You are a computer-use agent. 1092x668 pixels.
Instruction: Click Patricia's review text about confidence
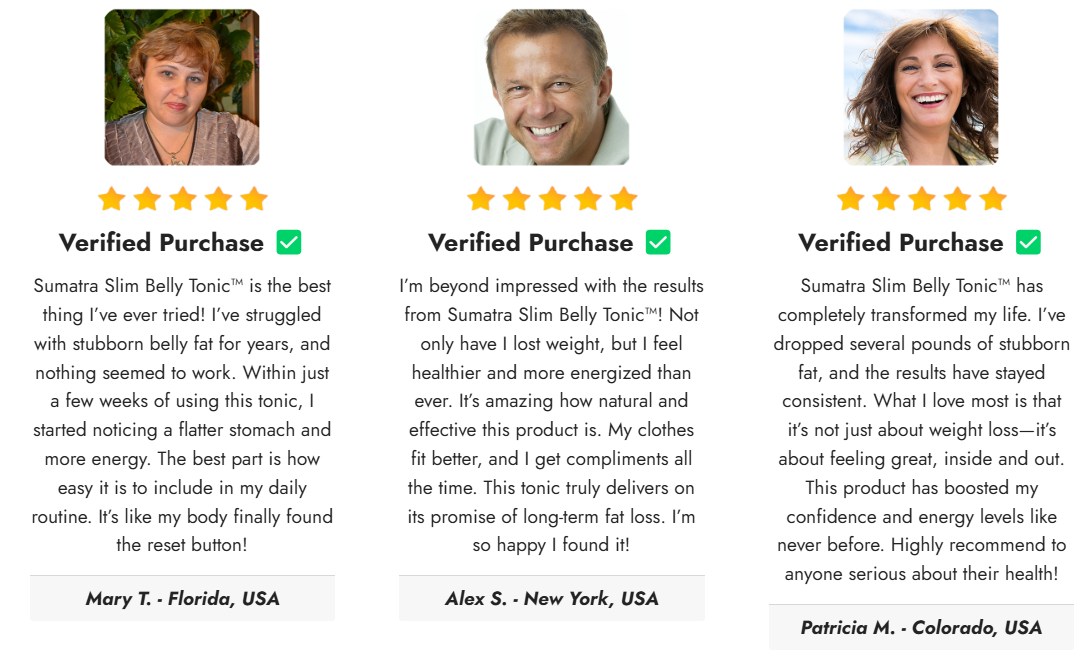click(921, 430)
